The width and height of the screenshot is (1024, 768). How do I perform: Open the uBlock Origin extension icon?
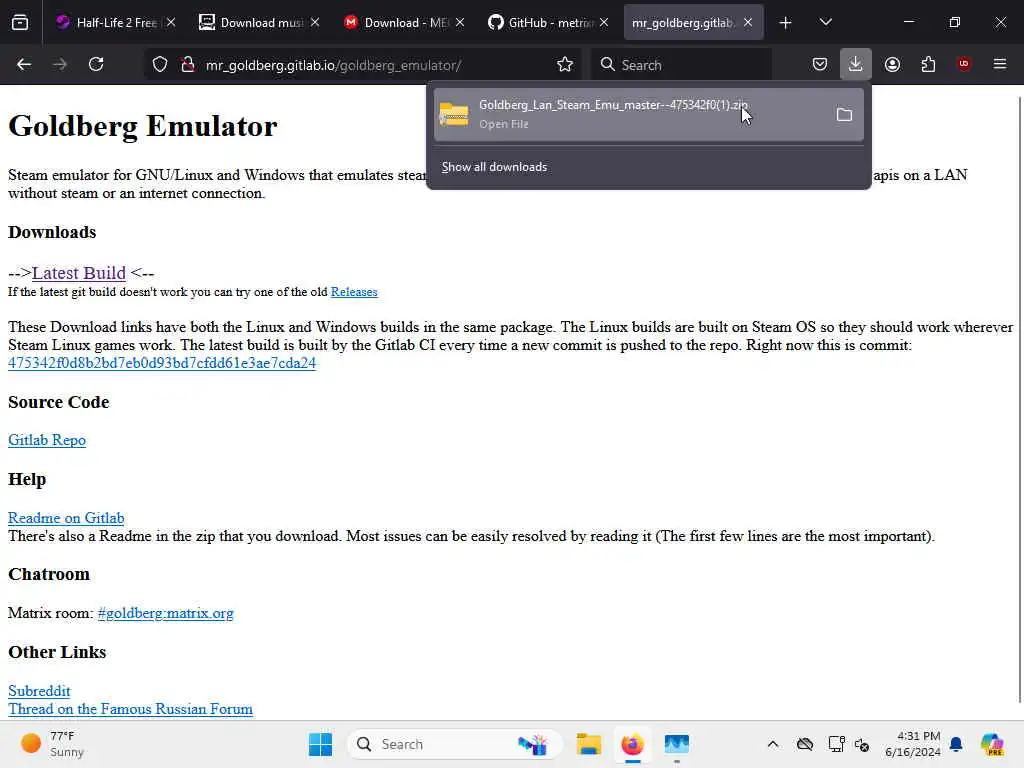pyautogui.click(x=964, y=64)
